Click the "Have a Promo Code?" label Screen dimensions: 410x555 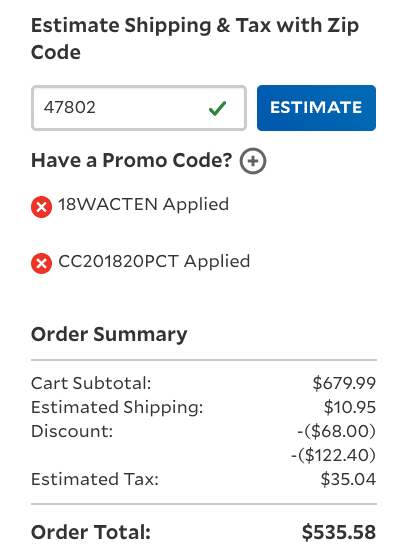coord(131,161)
